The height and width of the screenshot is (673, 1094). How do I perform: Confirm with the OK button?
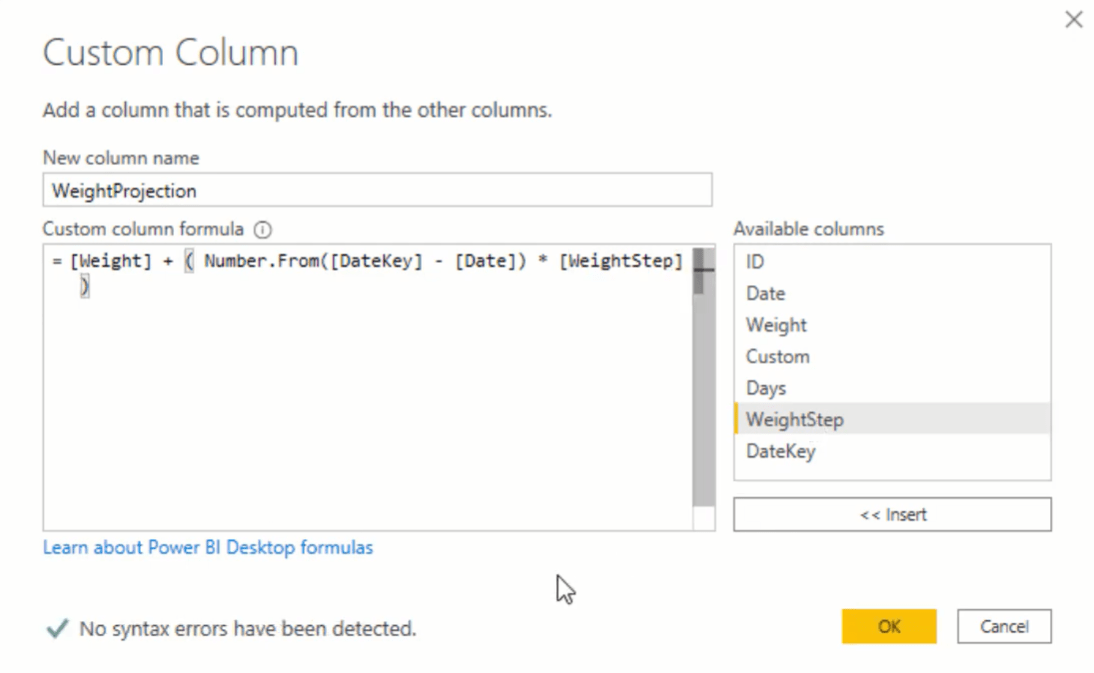(889, 626)
